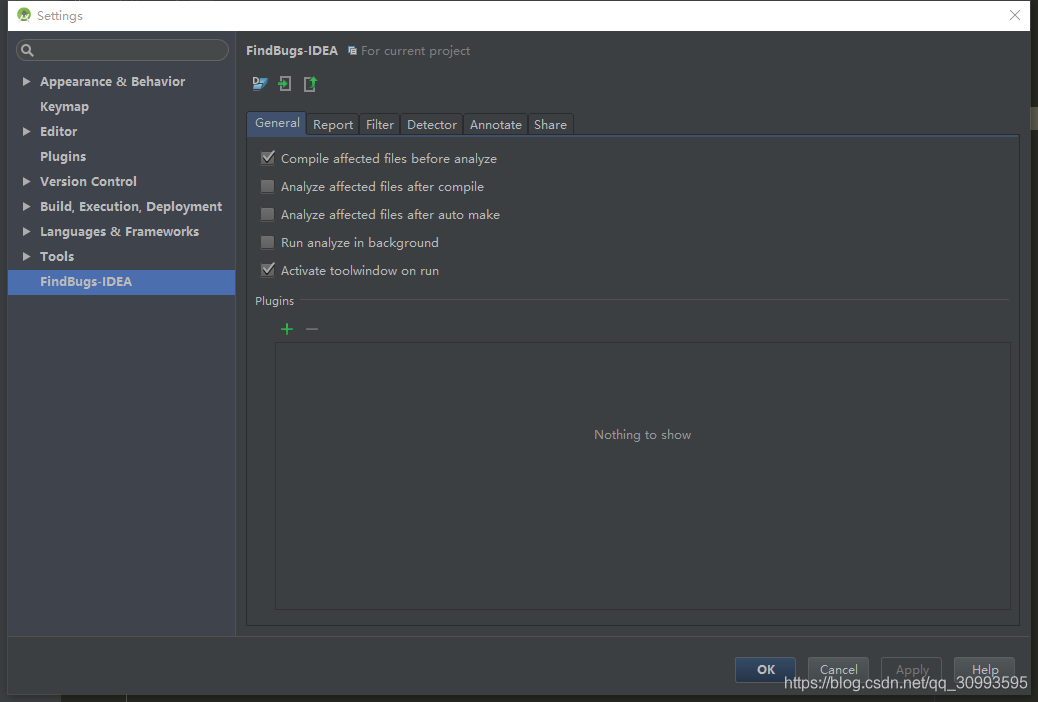The width and height of the screenshot is (1038, 702).
Task: Select Keymap in settings tree
Action: point(64,107)
